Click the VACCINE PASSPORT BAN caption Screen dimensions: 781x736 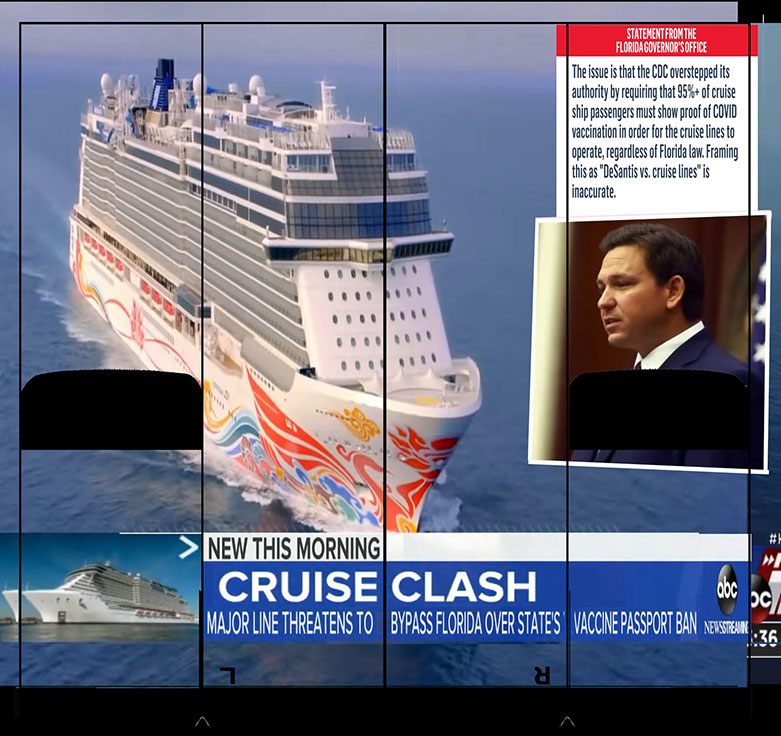[635, 623]
